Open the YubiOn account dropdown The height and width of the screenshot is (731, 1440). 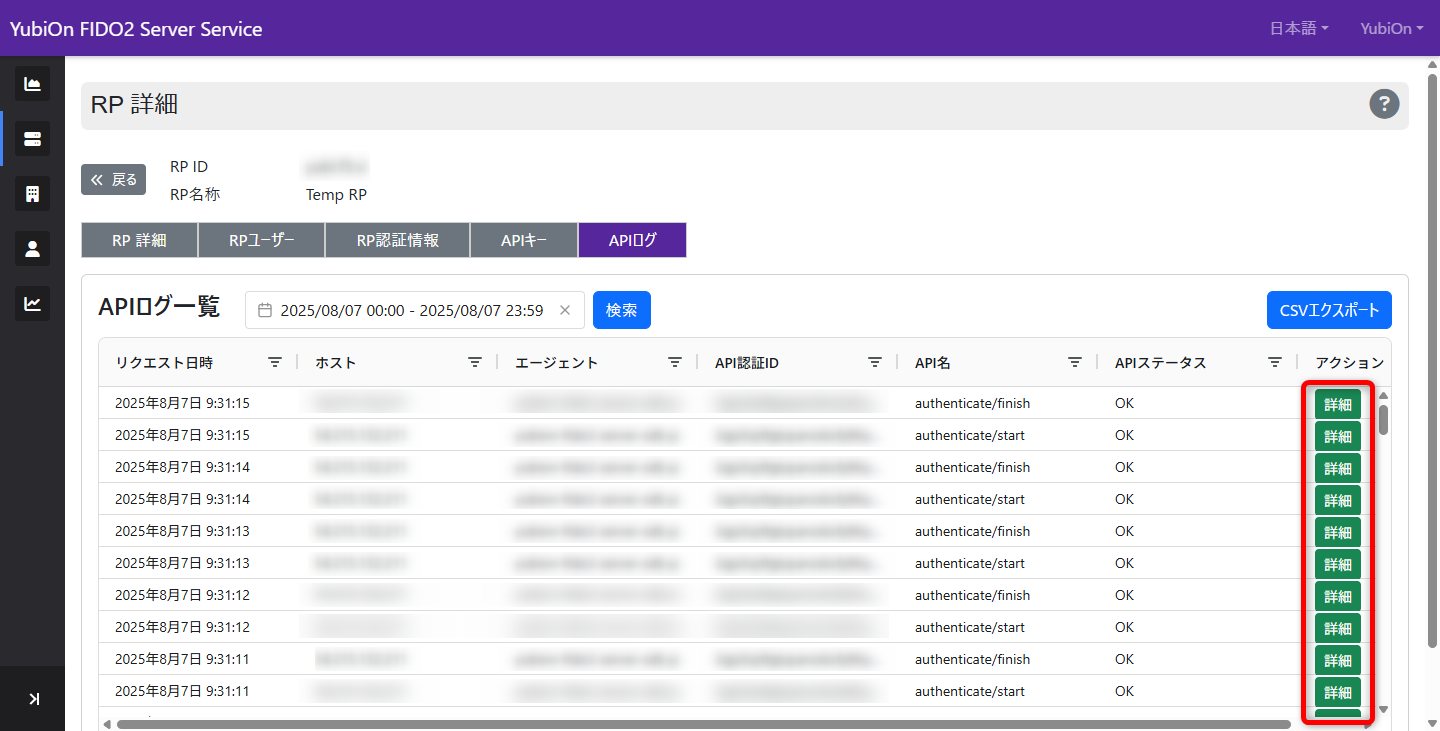click(x=1392, y=29)
